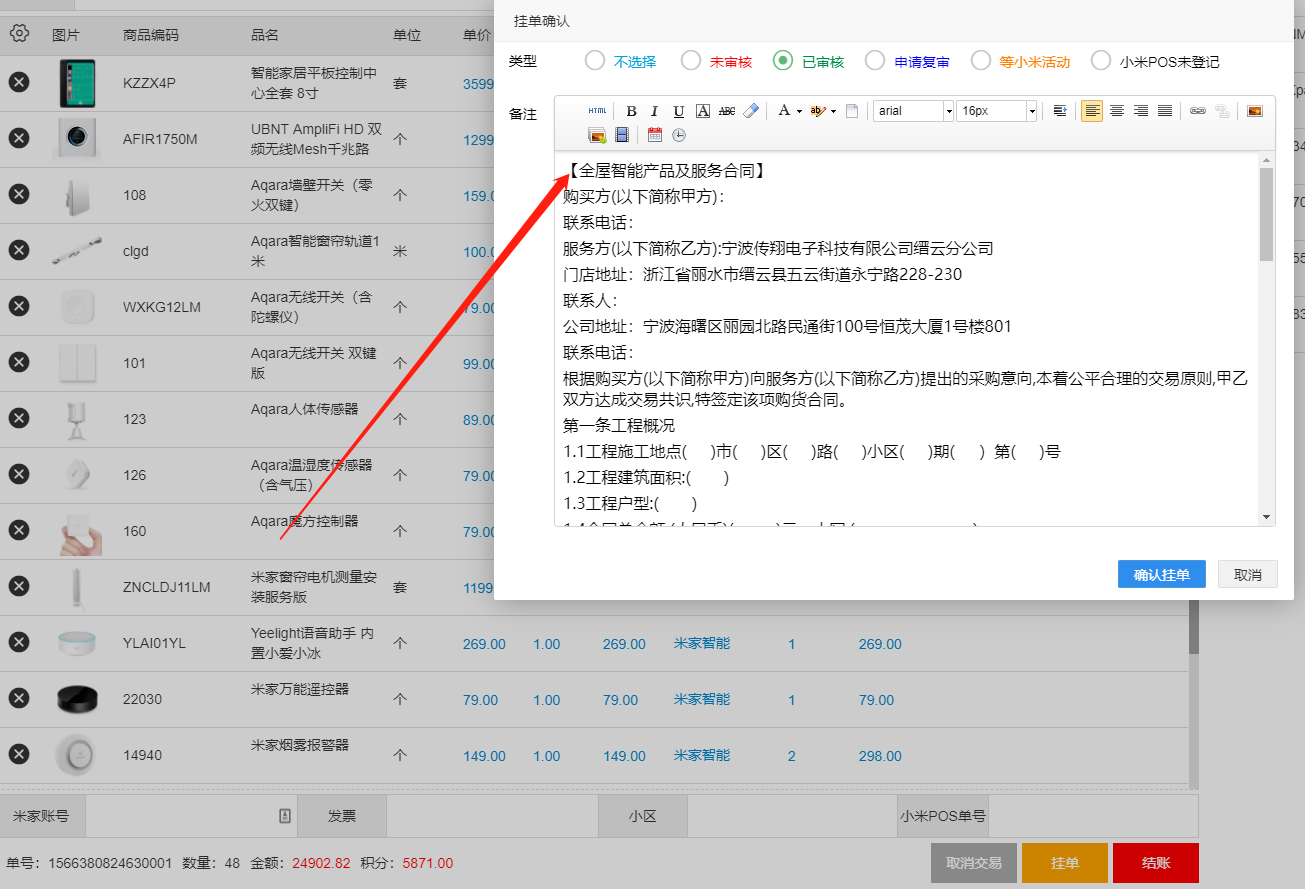The width and height of the screenshot is (1305, 889).
Task: Align text left in editor
Action: (x=1092, y=111)
